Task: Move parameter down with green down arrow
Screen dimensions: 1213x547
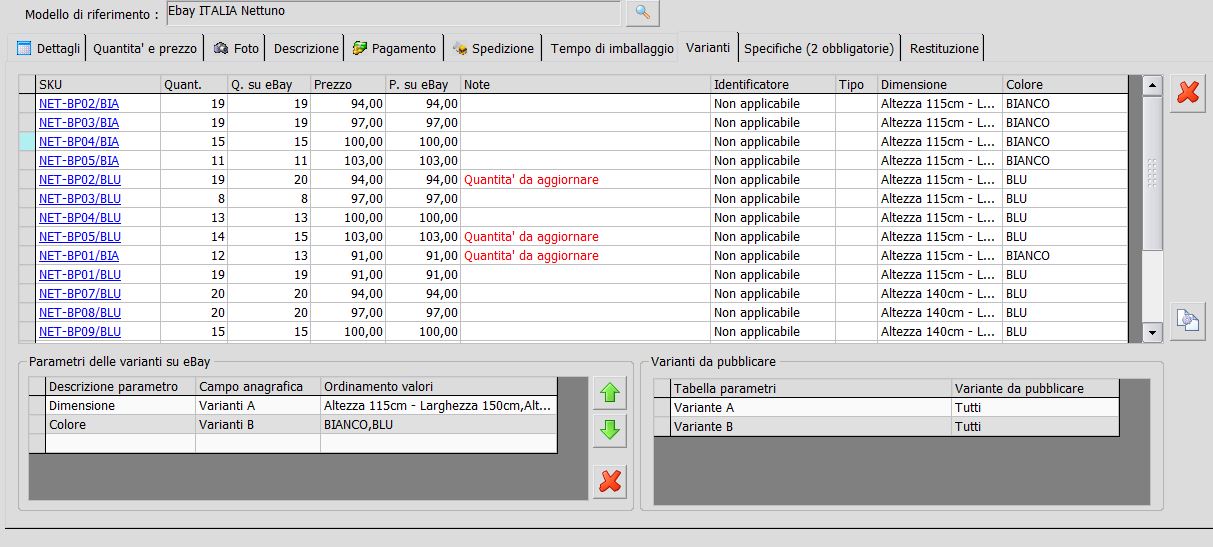Action: pos(610,431)
